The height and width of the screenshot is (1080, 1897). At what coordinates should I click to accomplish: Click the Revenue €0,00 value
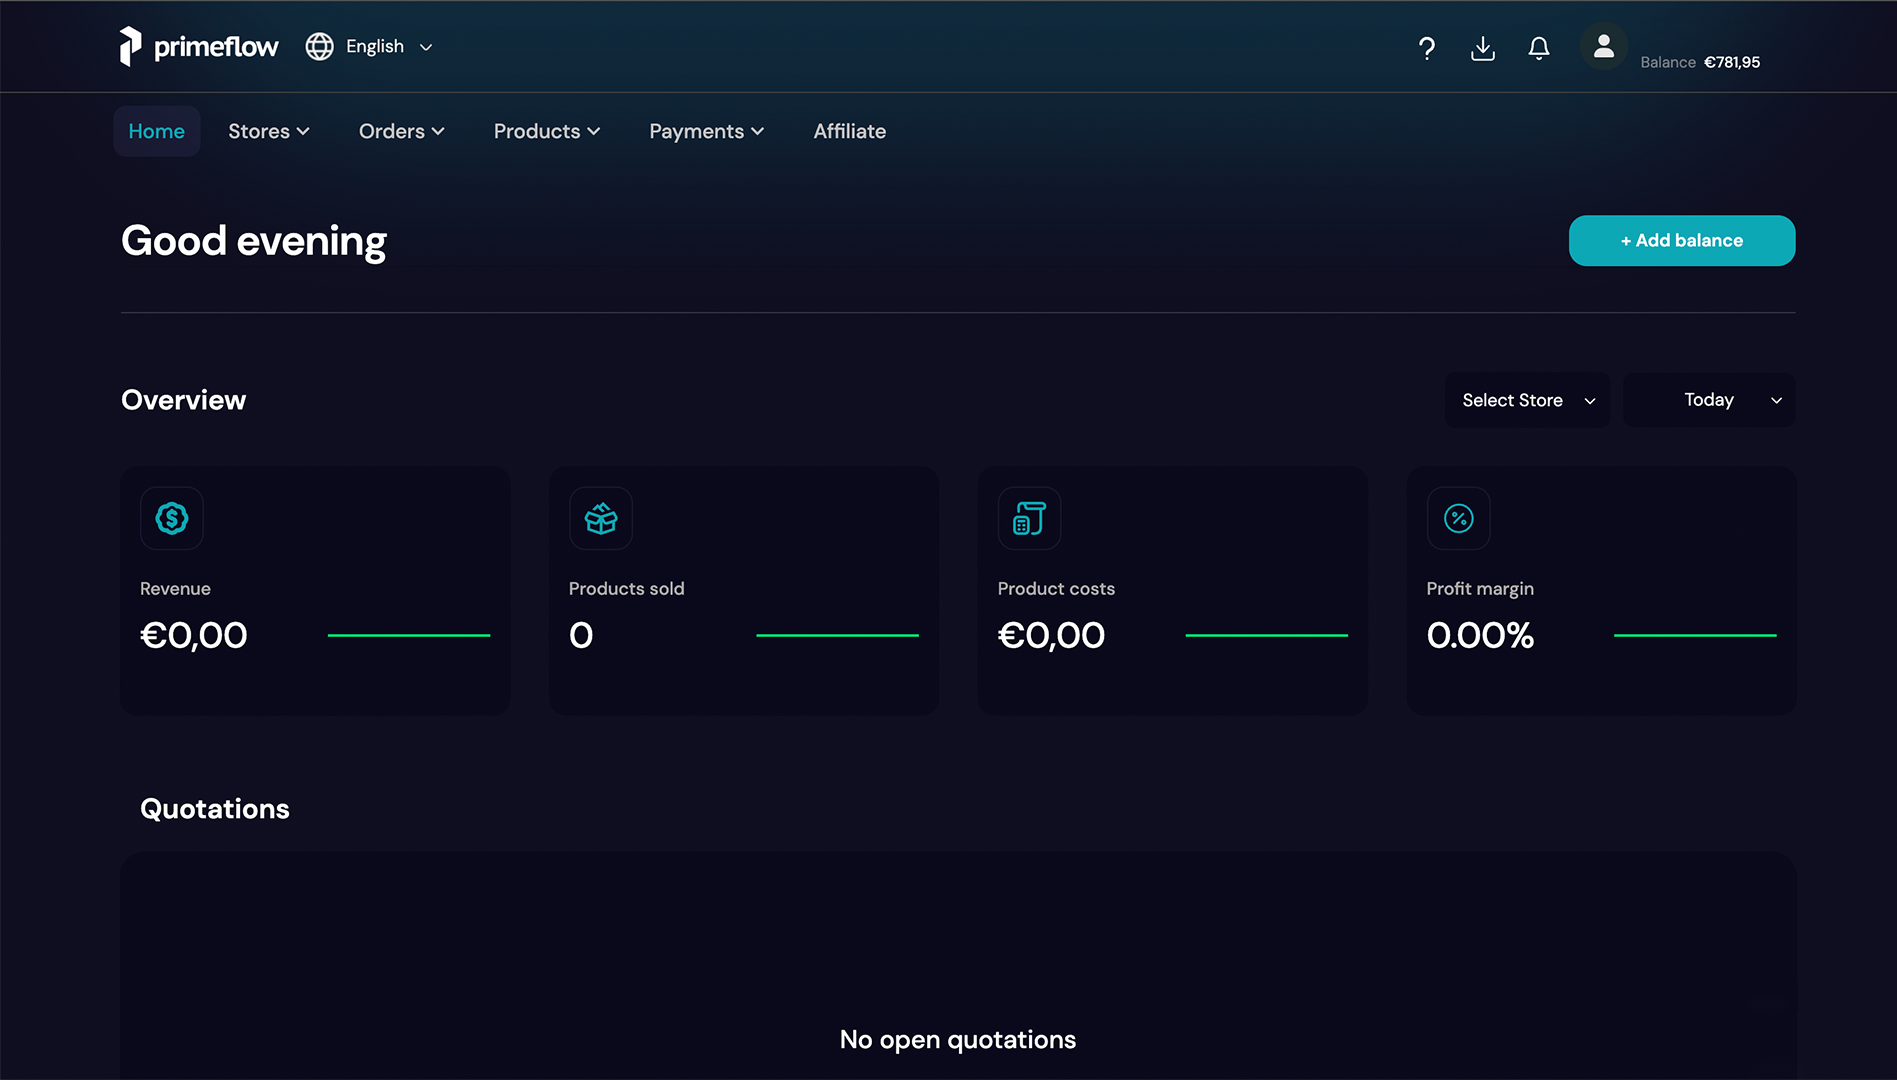(x=194, y=635)
